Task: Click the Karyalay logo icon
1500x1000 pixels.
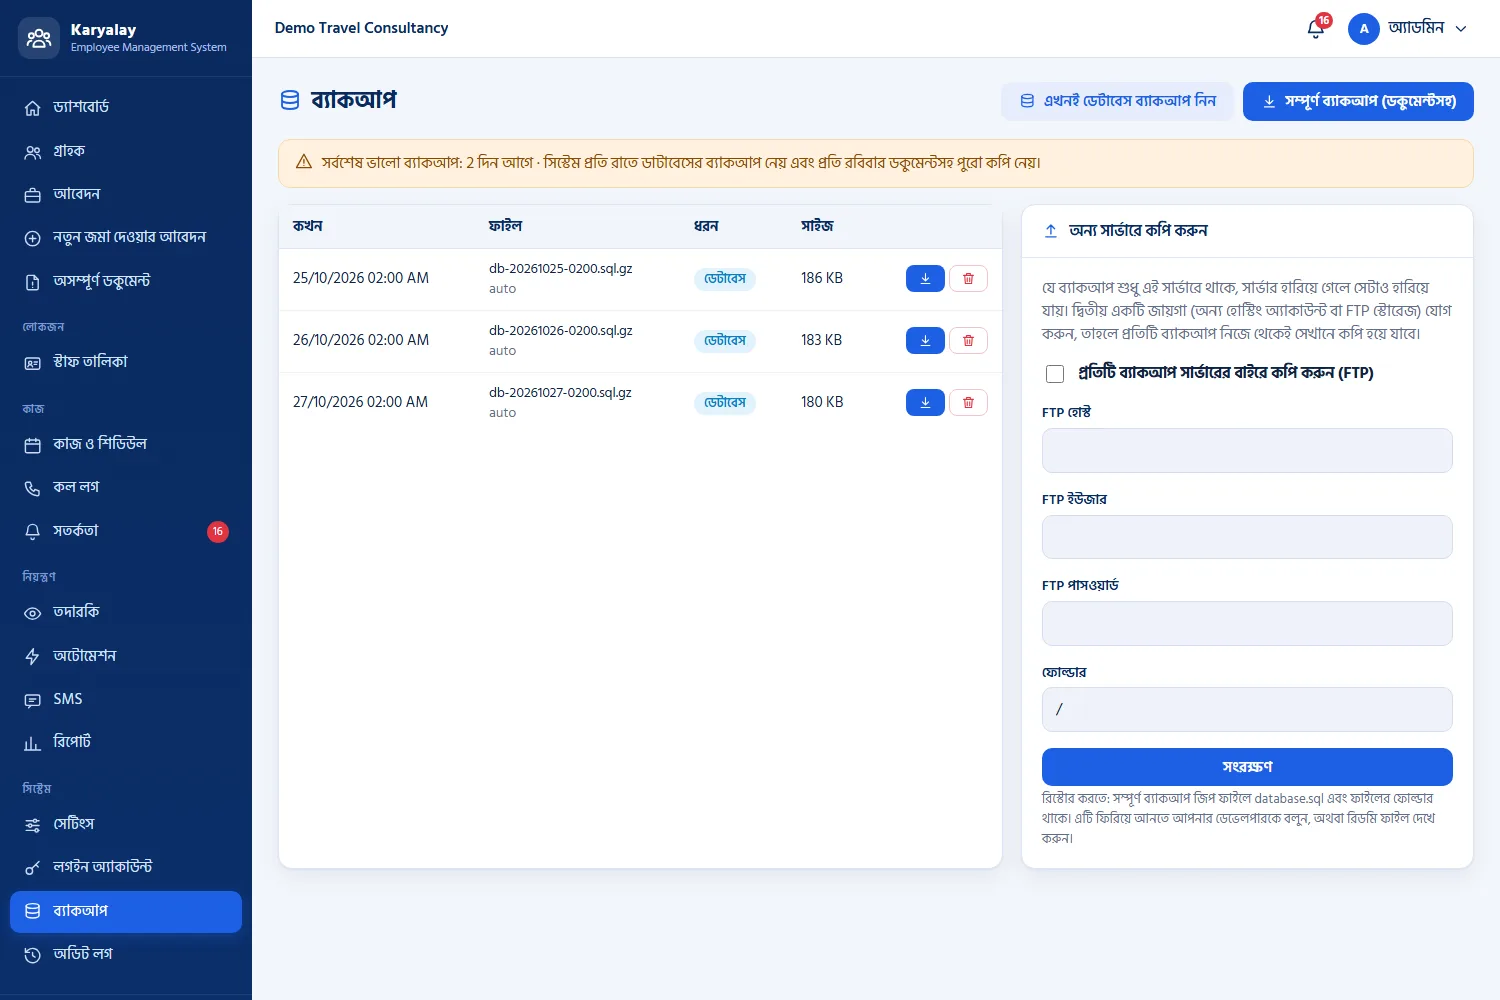Action: point(39,38)
